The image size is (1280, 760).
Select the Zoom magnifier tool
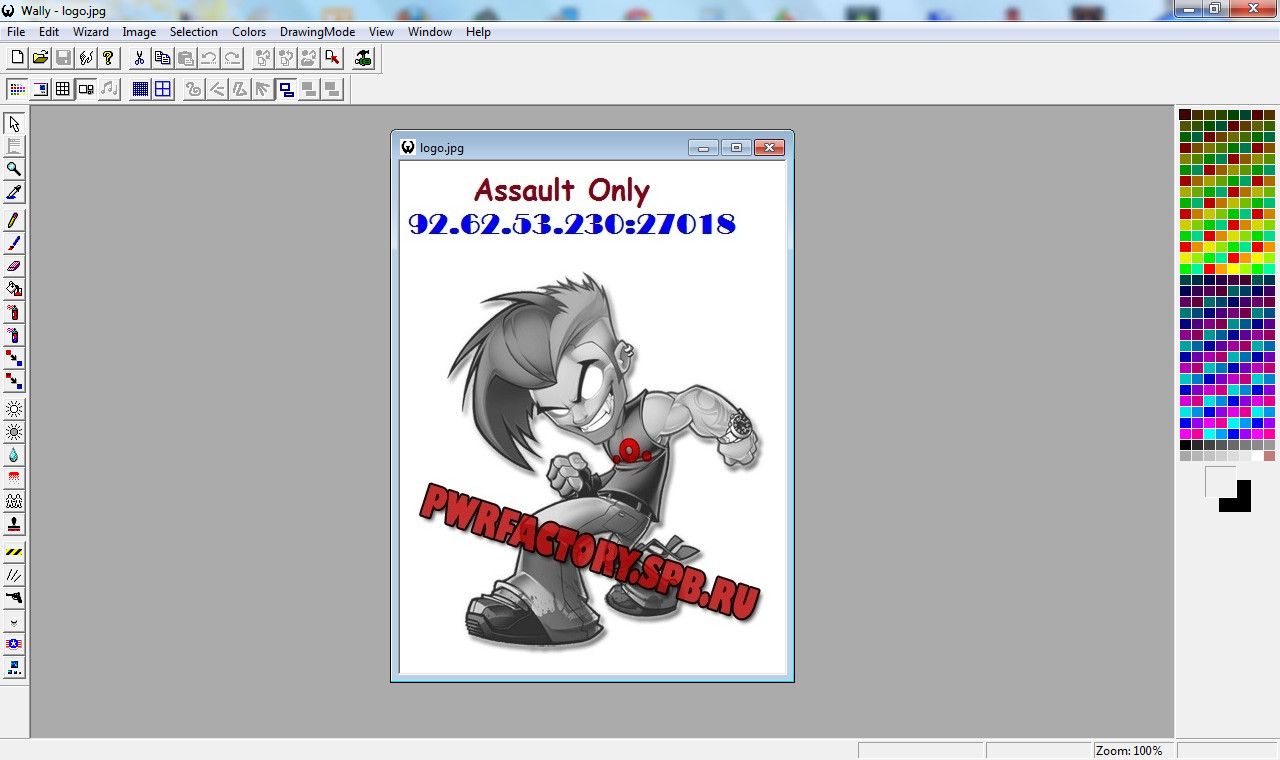coord(14,169)
